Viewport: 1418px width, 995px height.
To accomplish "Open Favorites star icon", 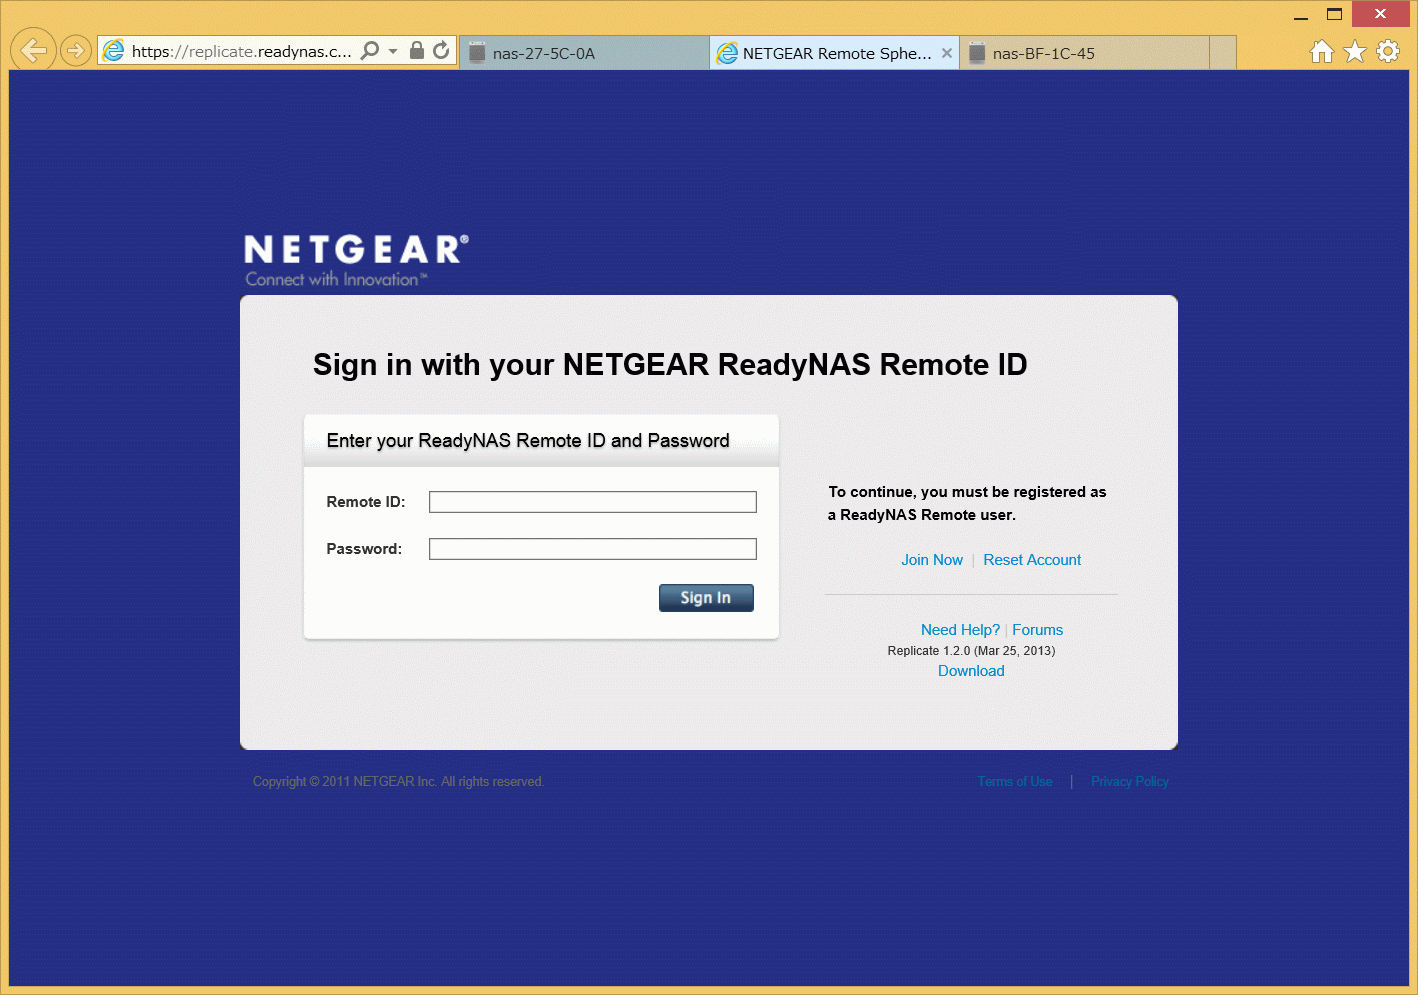I will (x=1355, y=51).
